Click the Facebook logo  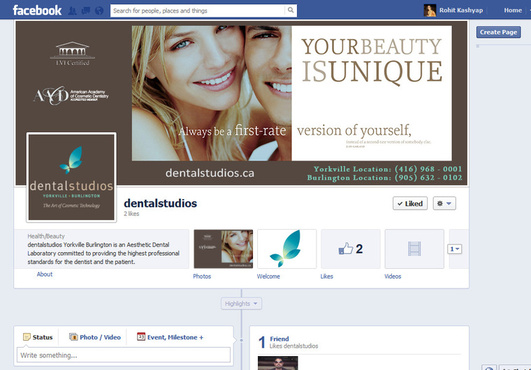pos(37,10)
